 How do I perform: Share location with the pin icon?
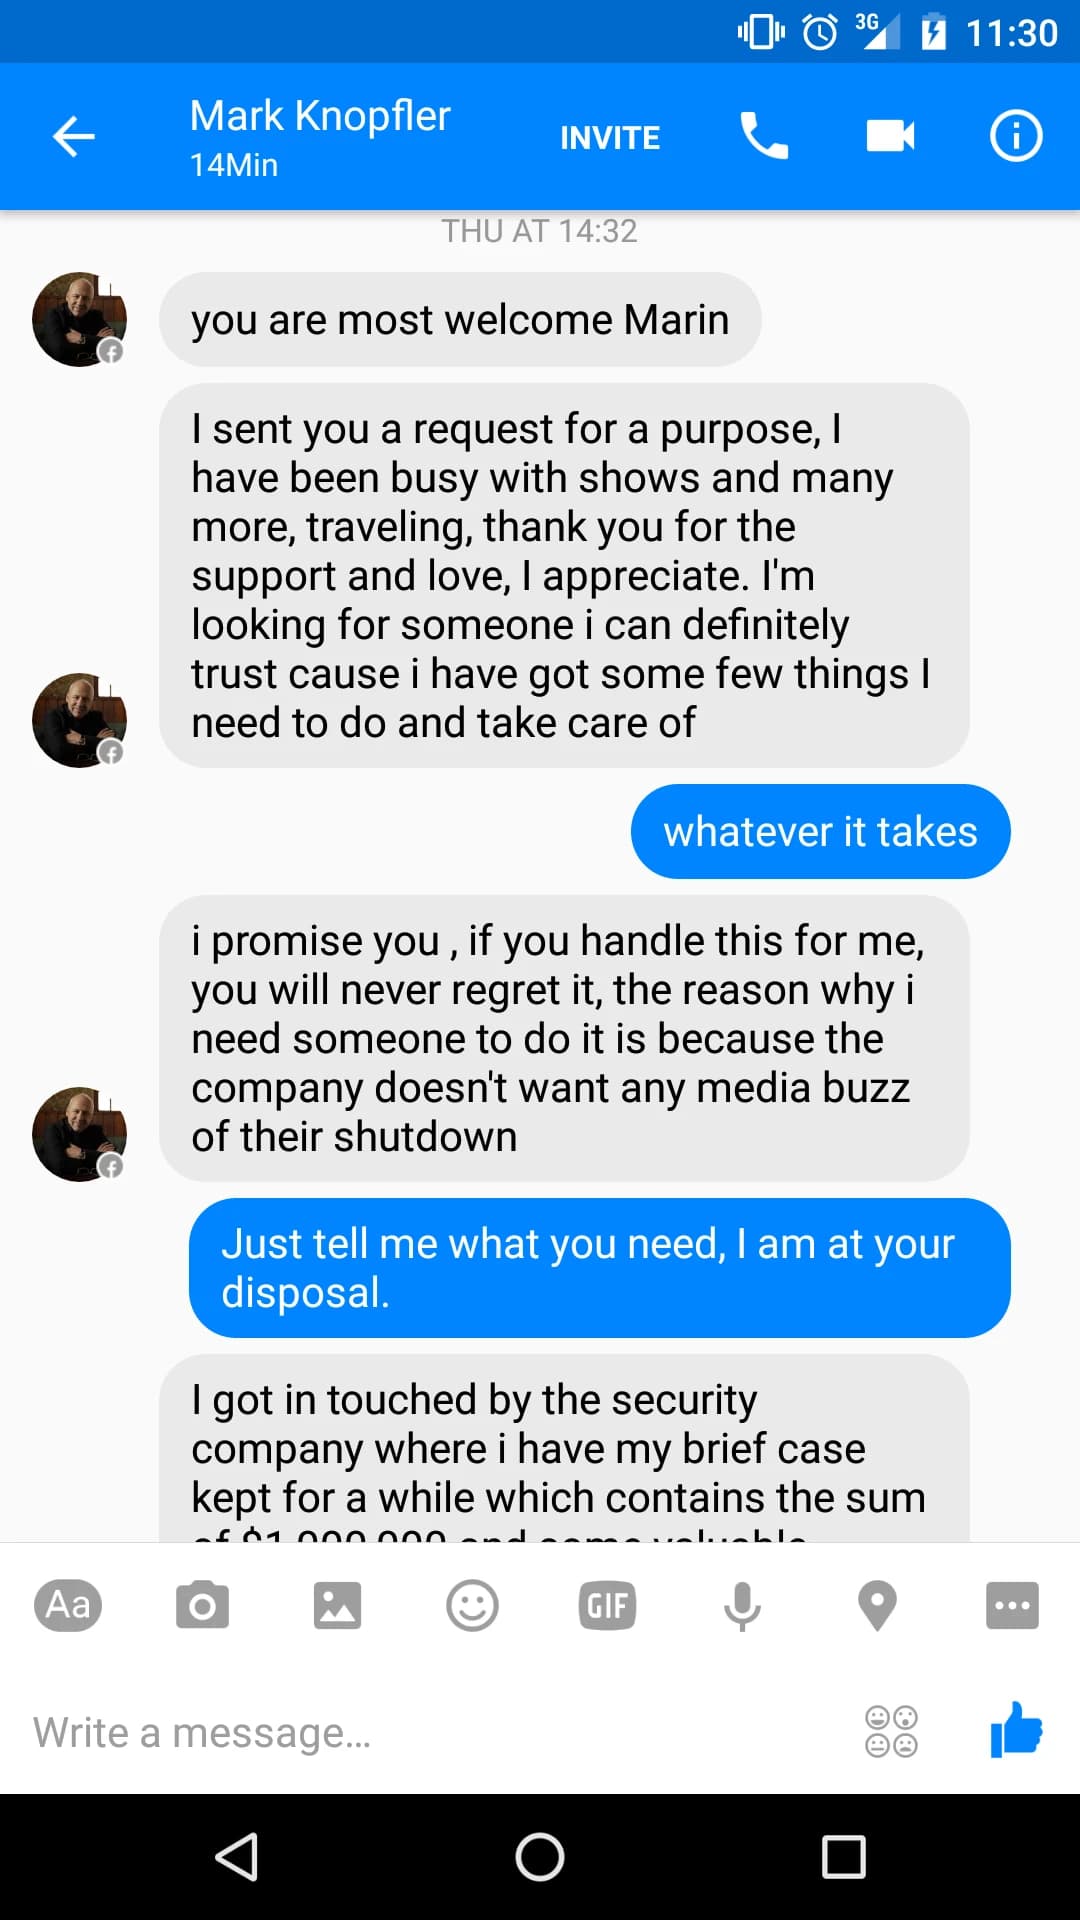tap(877, 1606)
